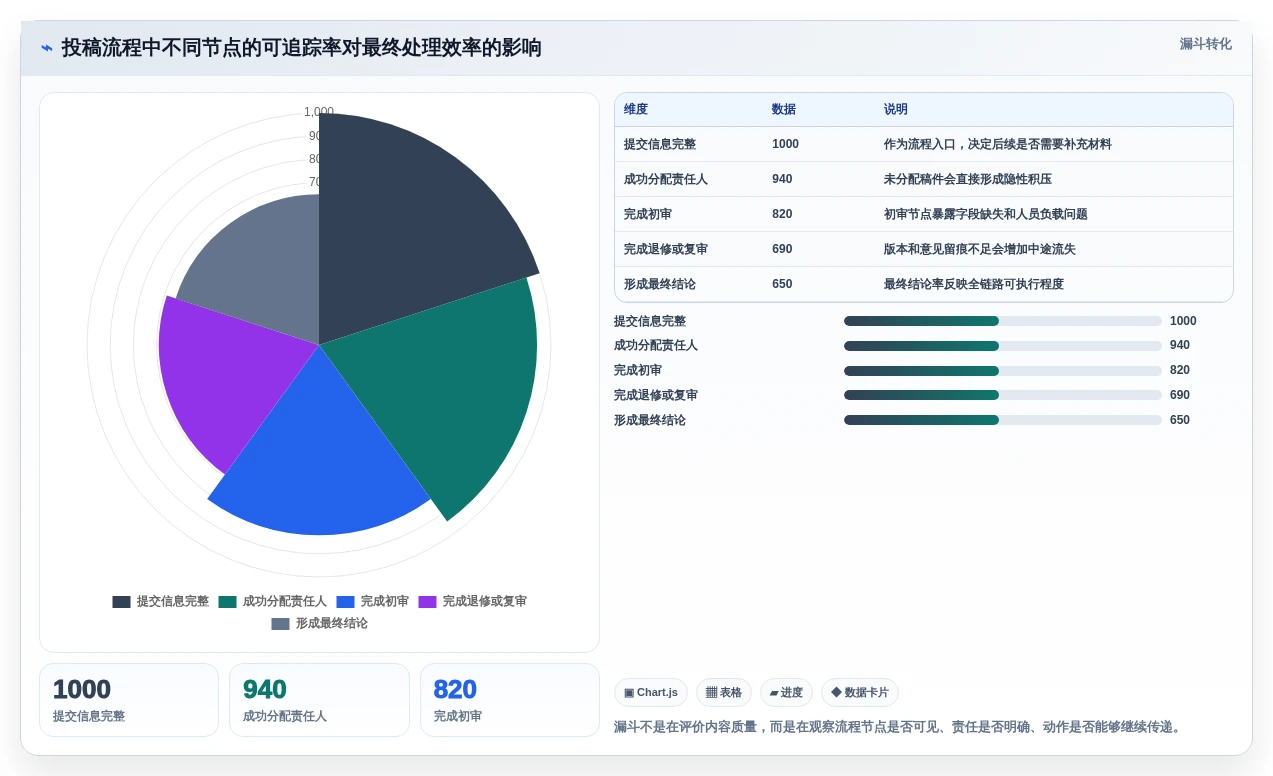
Task: Click description 作为流程入口，决定后续是否需要补充材料
Action: [998, 144]
